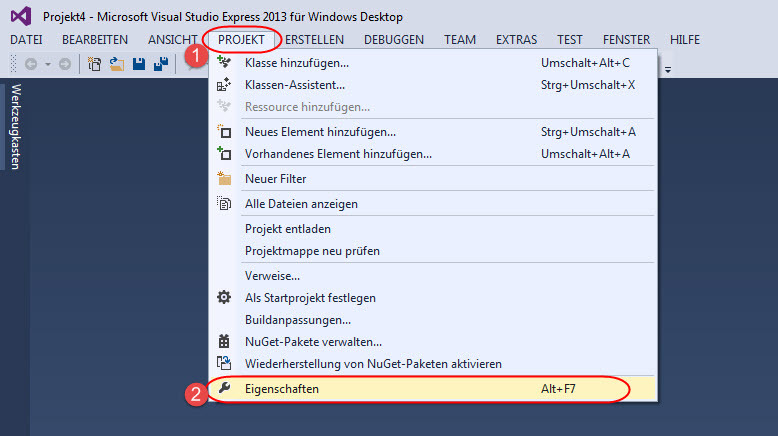Click the Strg+Umschalt+X shortcut text
This screenshot has height=436, width=778.
pyautogui.click(x=588, y=85)
